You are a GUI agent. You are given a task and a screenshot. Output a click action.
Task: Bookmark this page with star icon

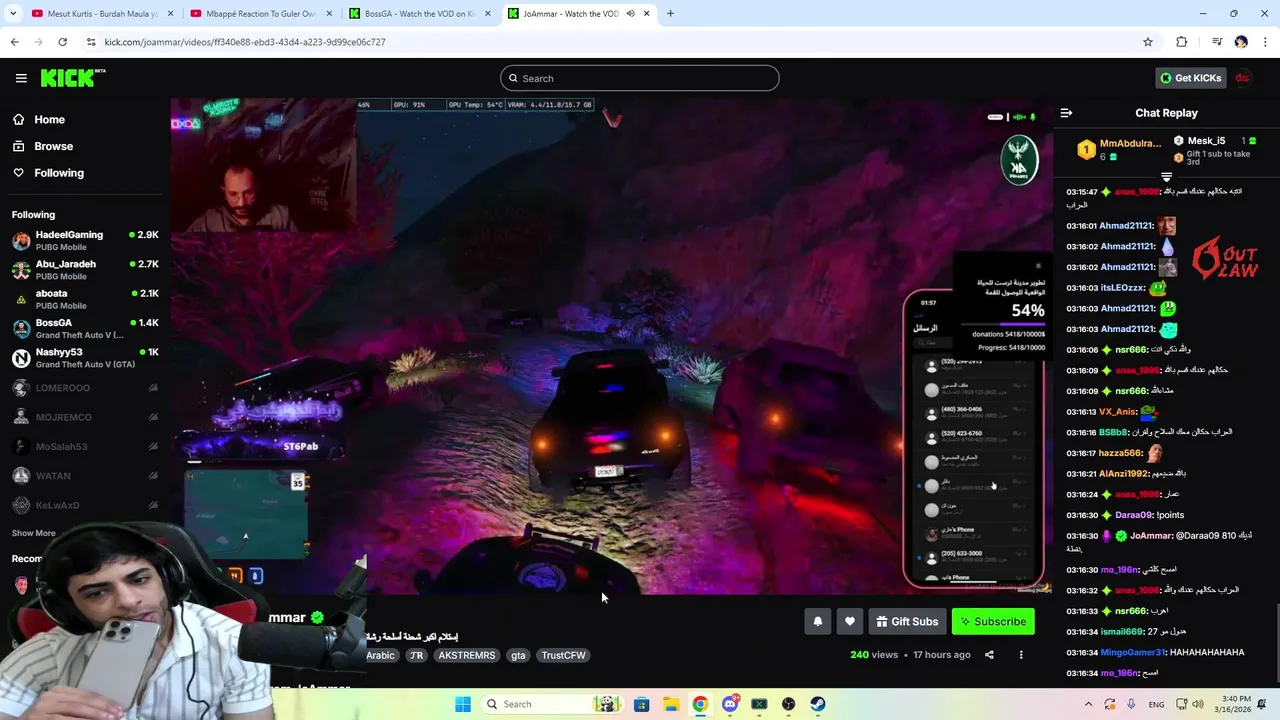click(1148, 42)
